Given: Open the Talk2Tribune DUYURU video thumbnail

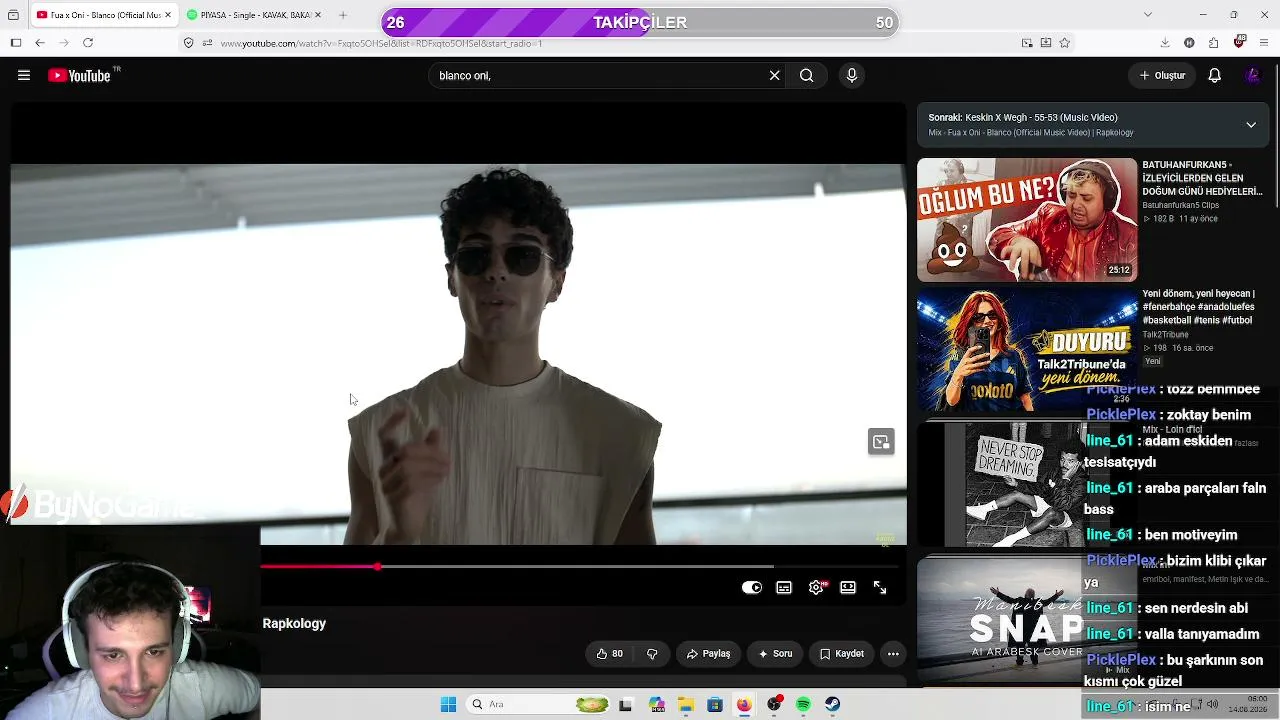Looking at the screenshot, I should point(1027,350).
